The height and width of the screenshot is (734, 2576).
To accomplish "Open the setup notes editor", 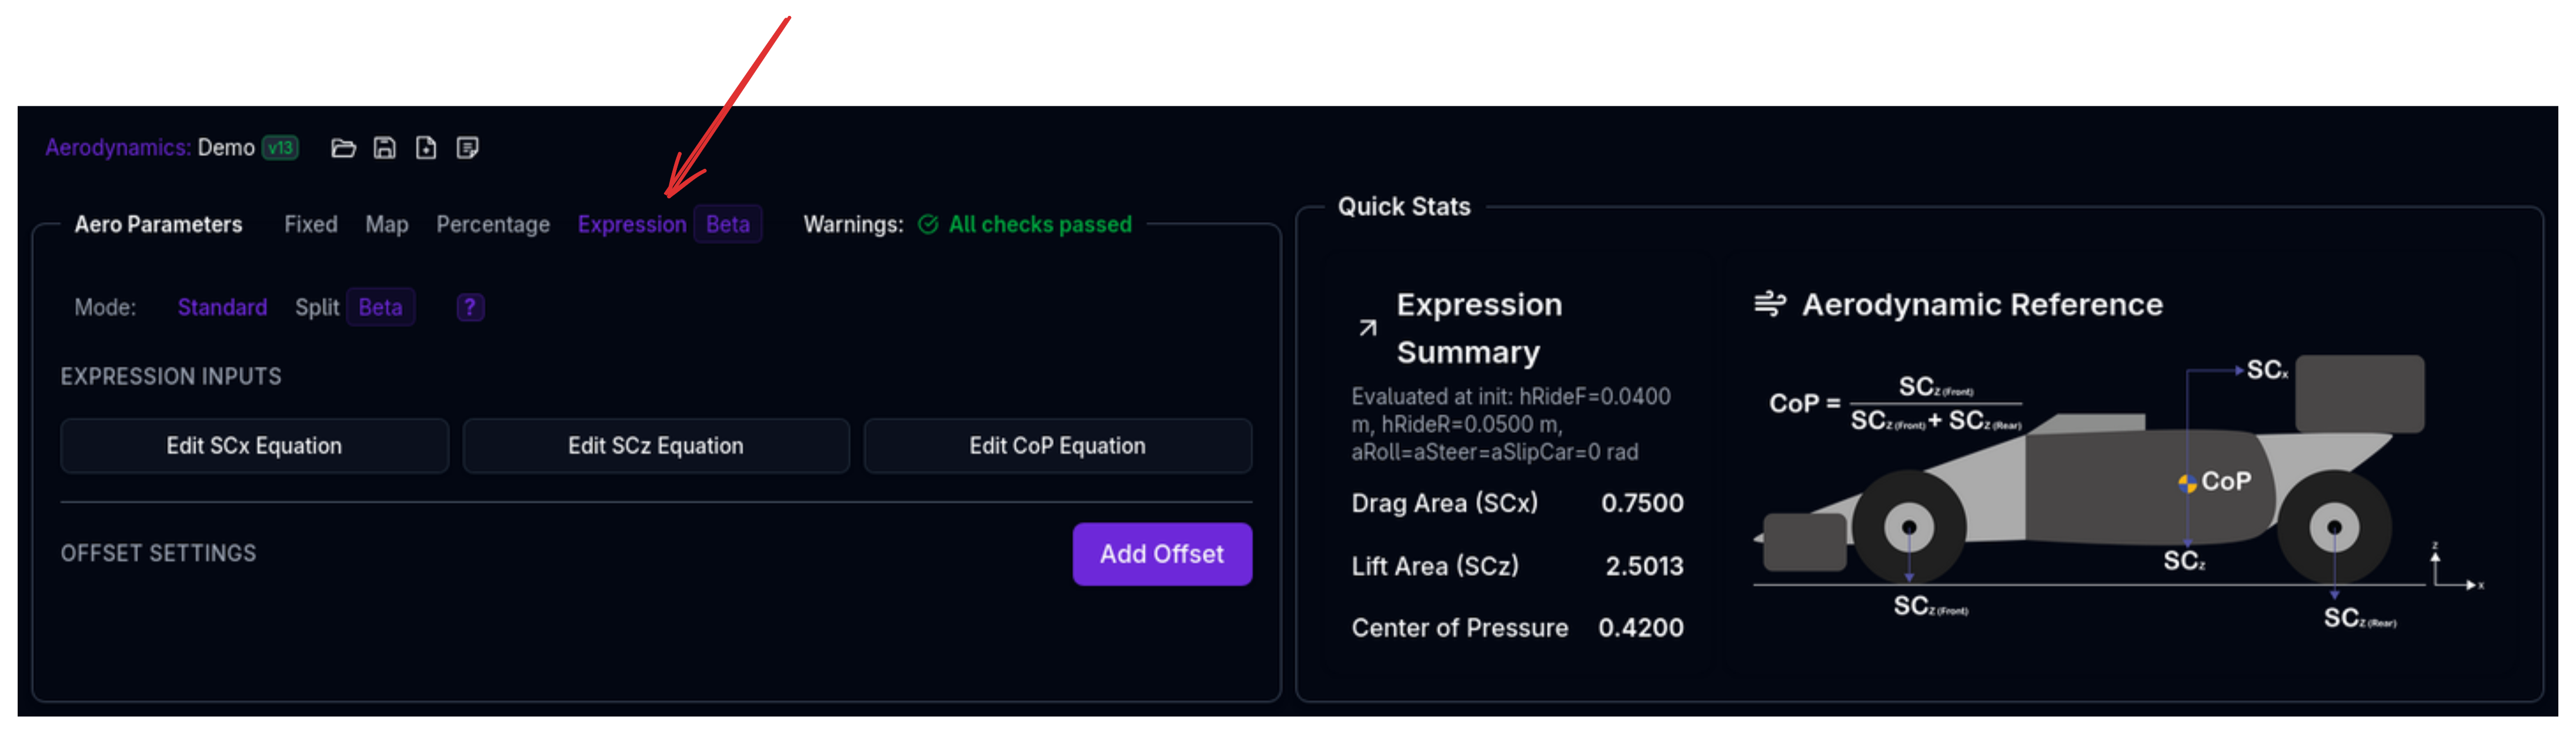I will pos(468,148).
